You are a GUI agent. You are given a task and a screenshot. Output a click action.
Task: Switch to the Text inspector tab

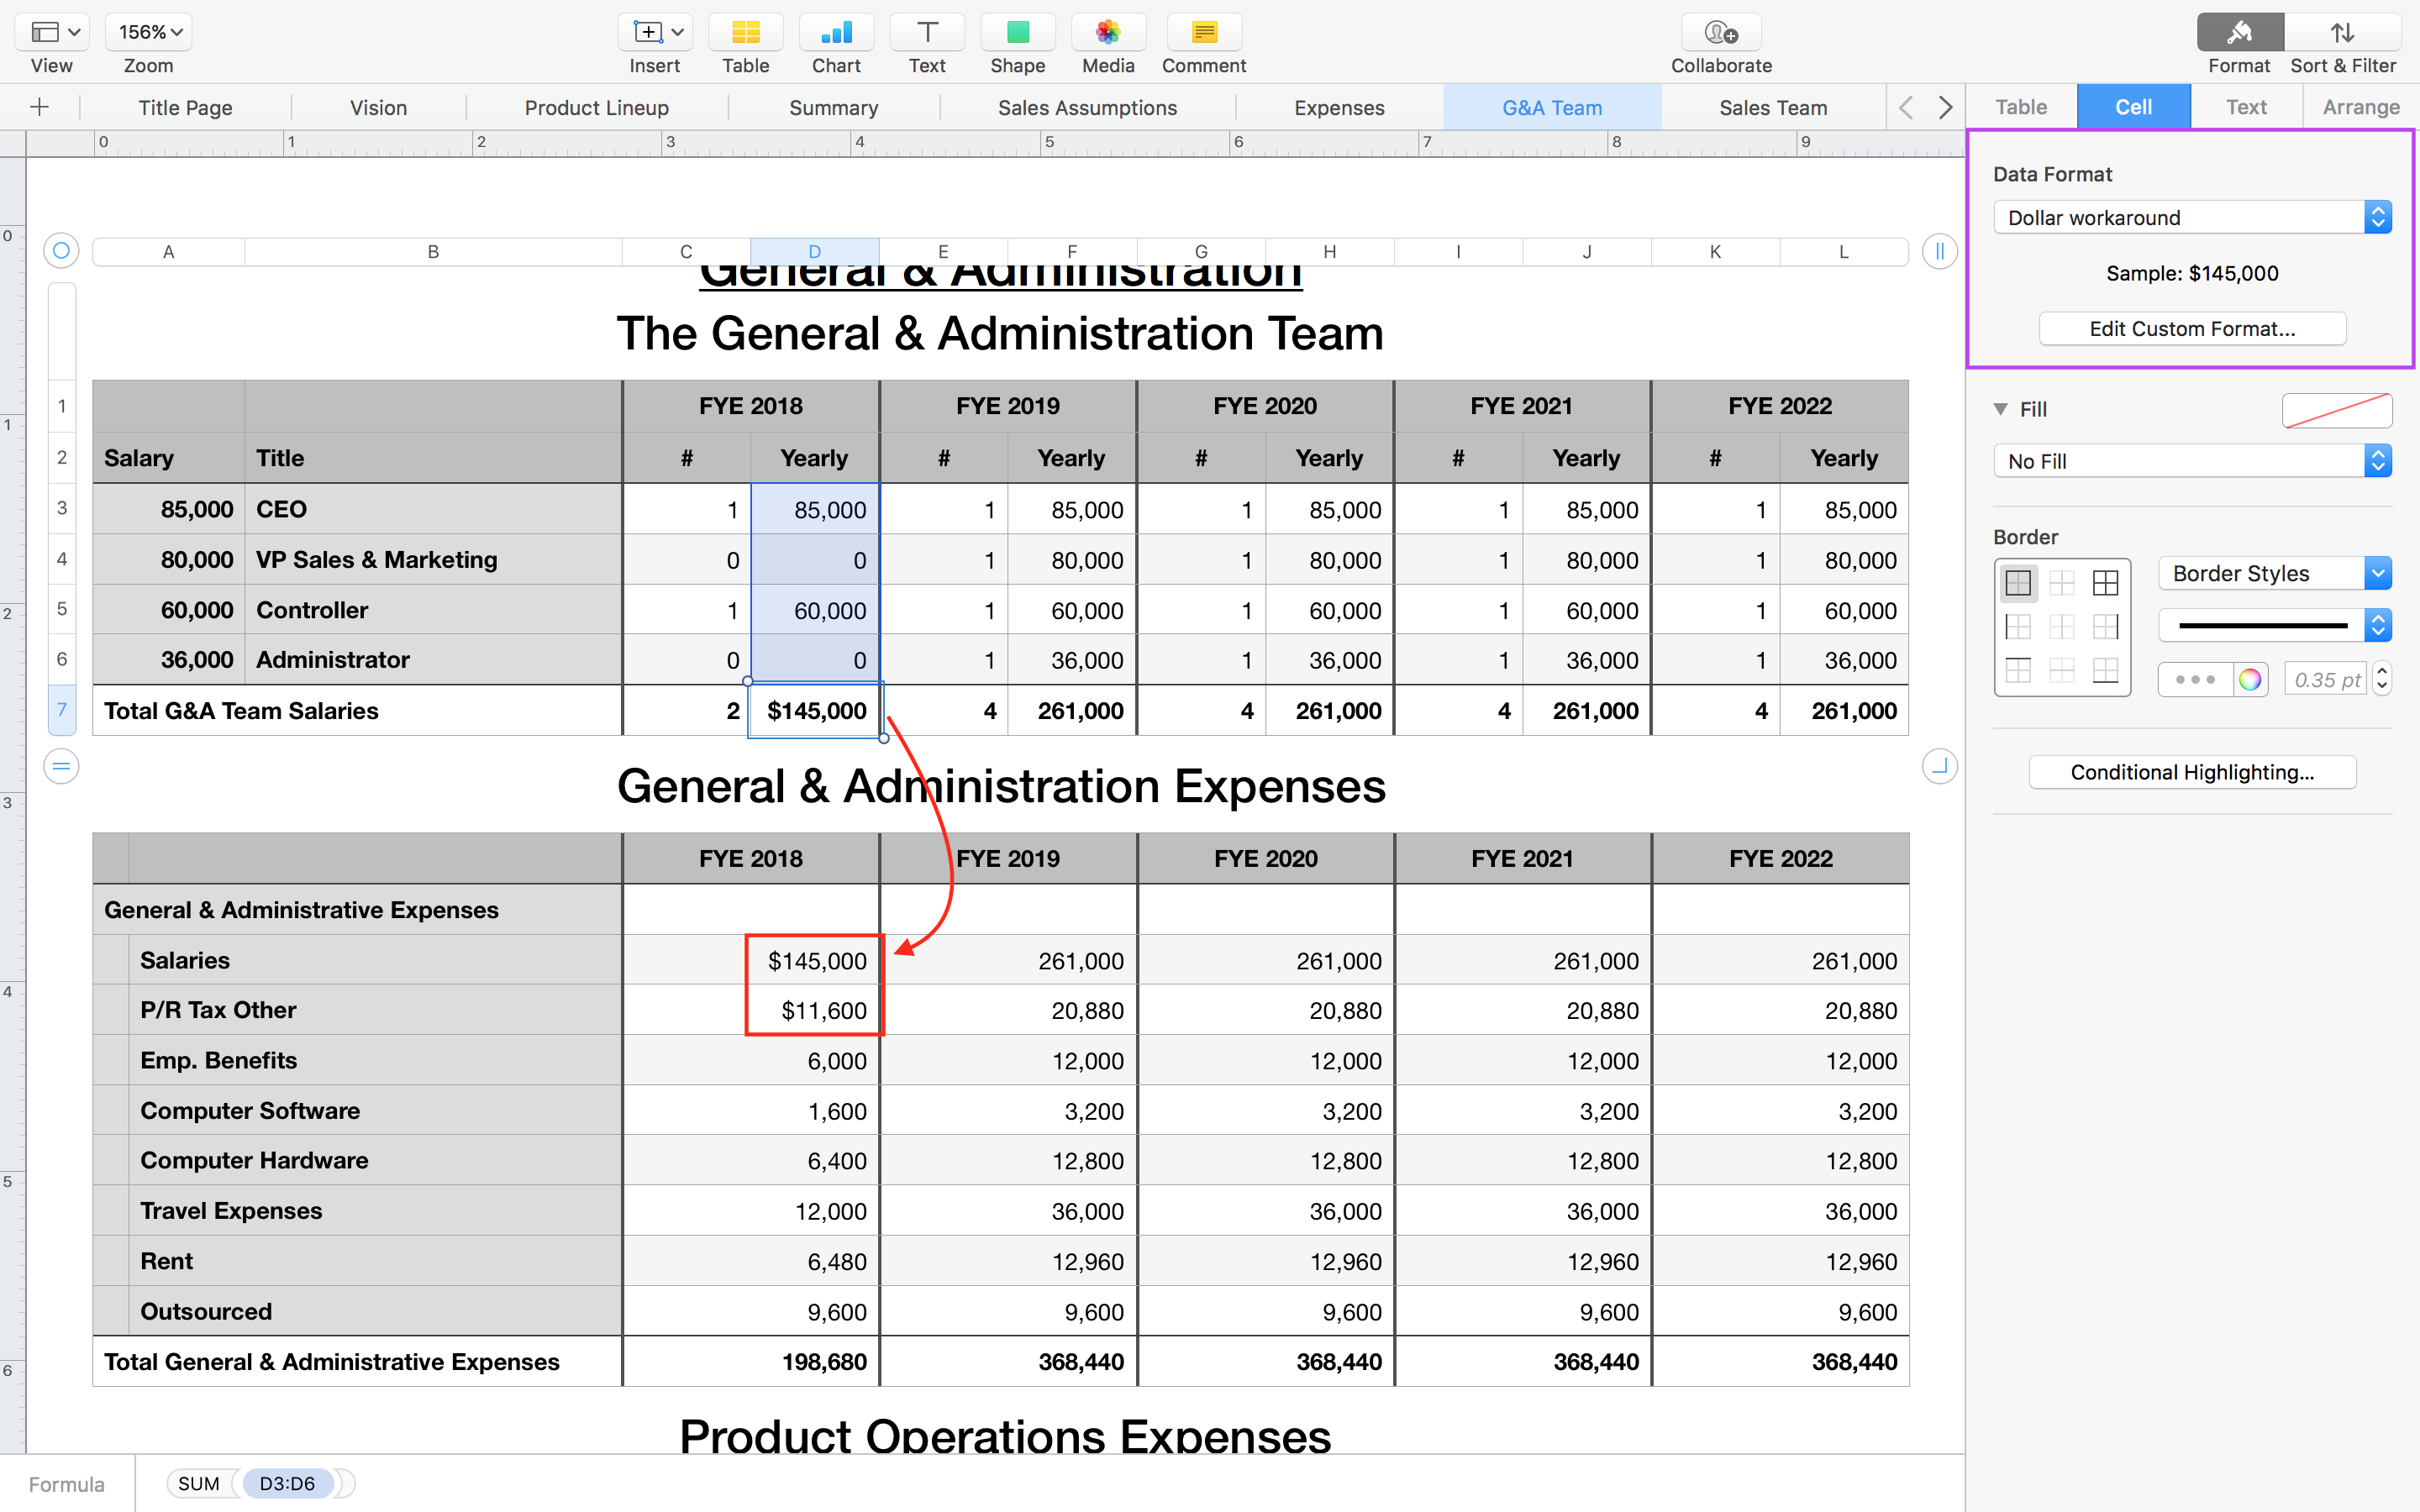(2246, 107)
